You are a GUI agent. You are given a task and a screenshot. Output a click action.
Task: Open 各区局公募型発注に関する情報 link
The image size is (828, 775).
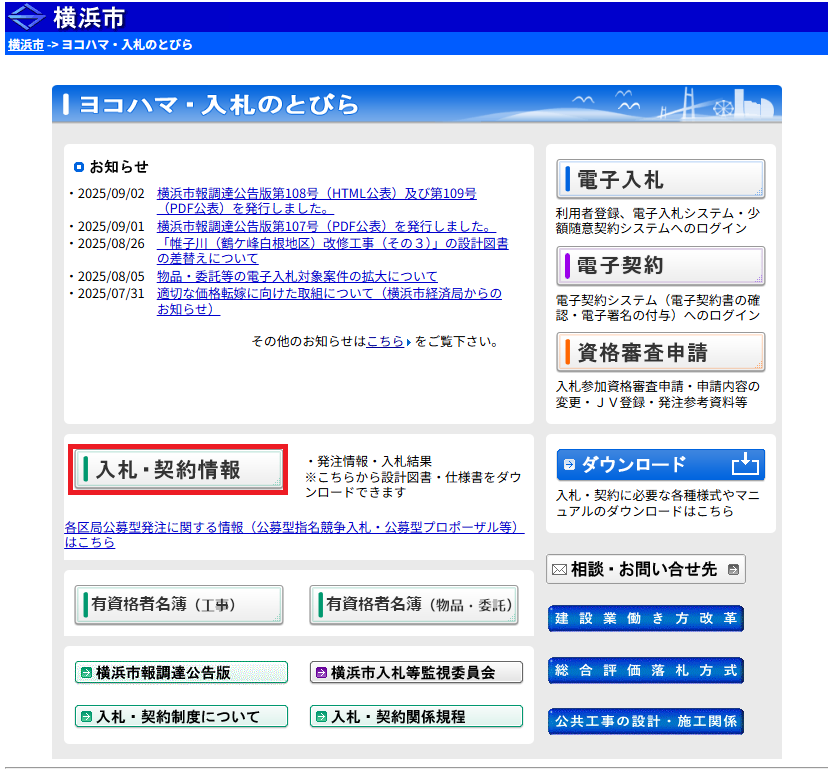294,534
